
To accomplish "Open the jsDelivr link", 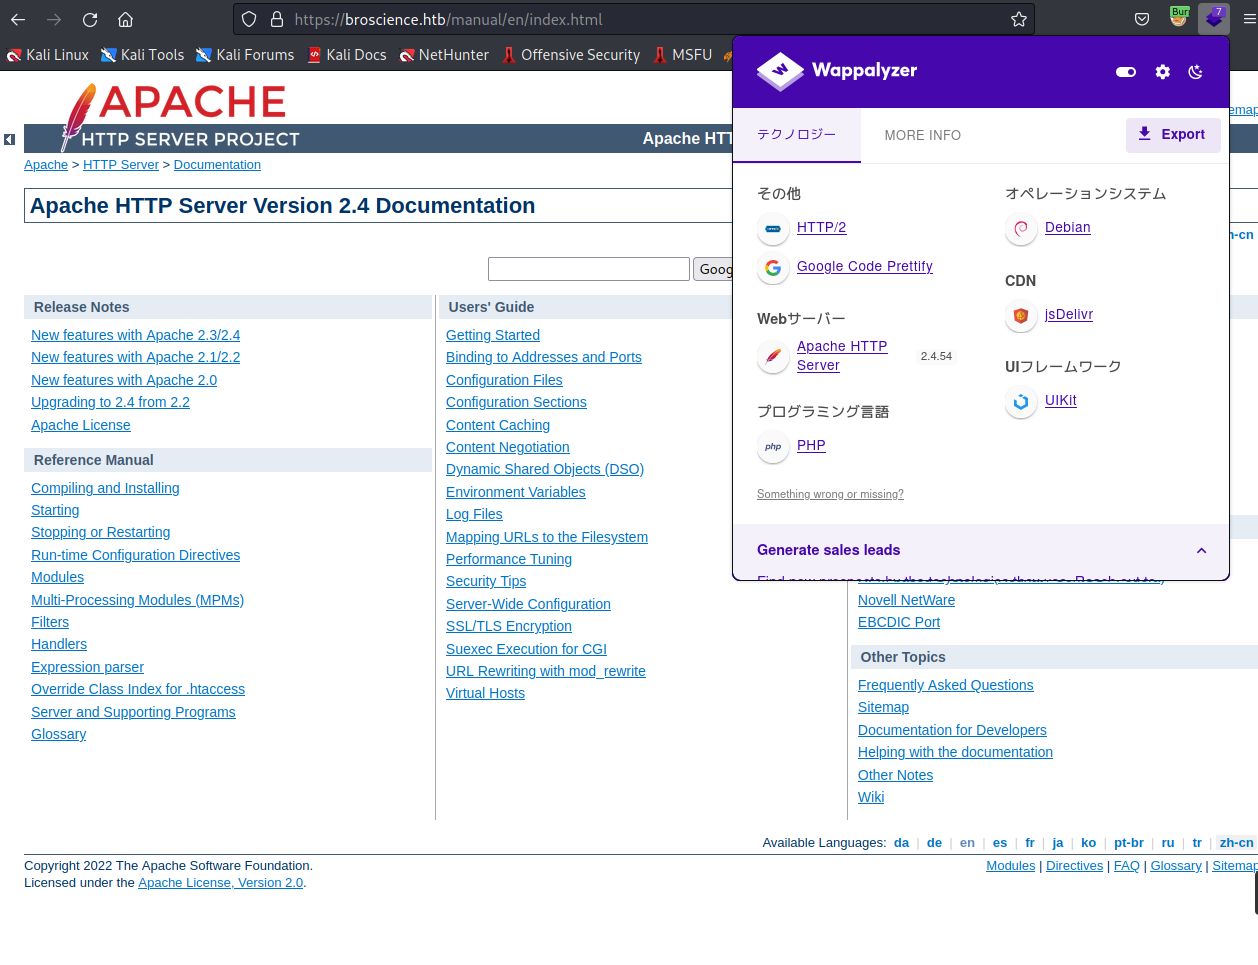I will (1068, 315).
